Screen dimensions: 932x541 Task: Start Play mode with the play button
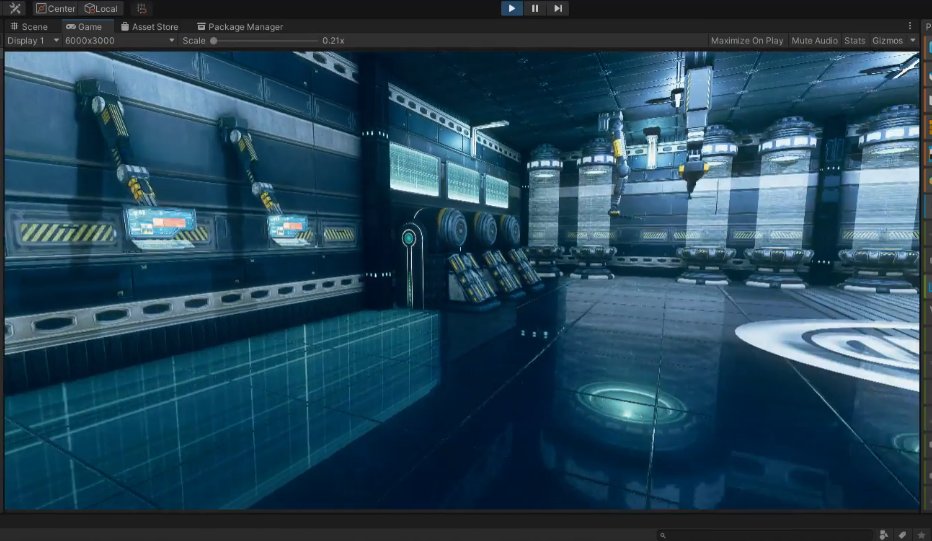click(x=512, y=8)
